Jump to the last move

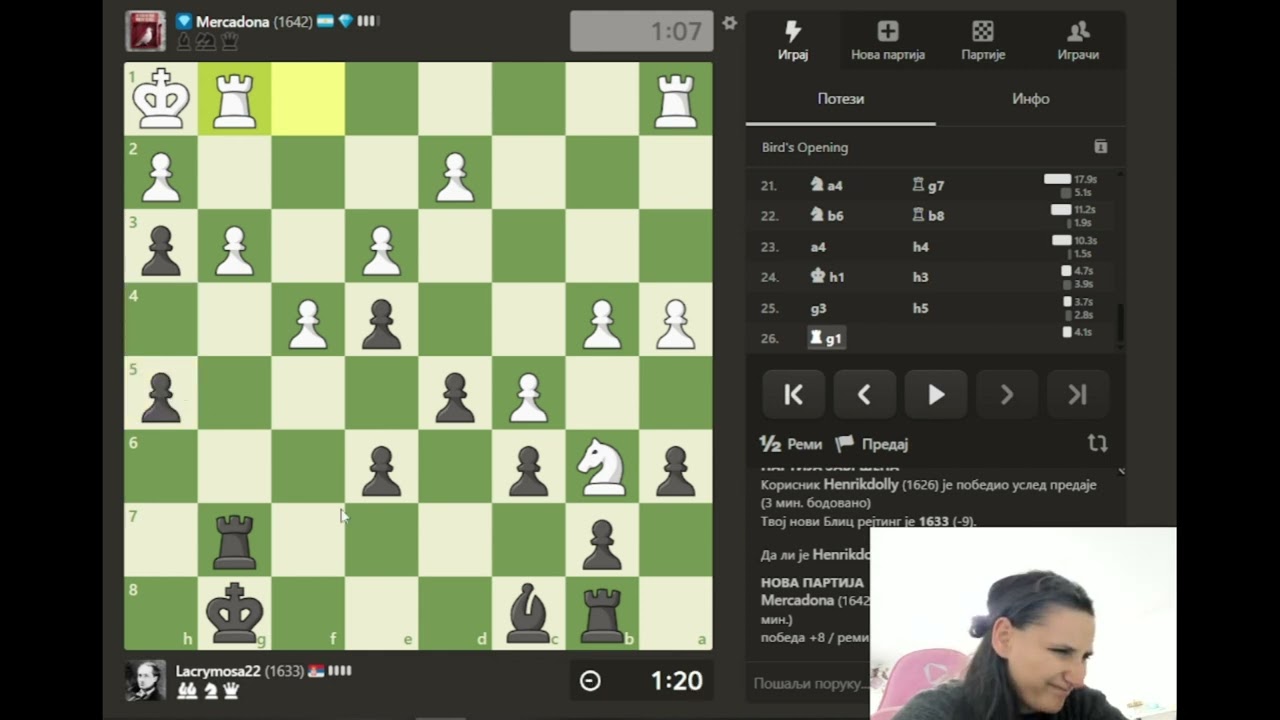pyautogui.click(x=1078, y=395)
